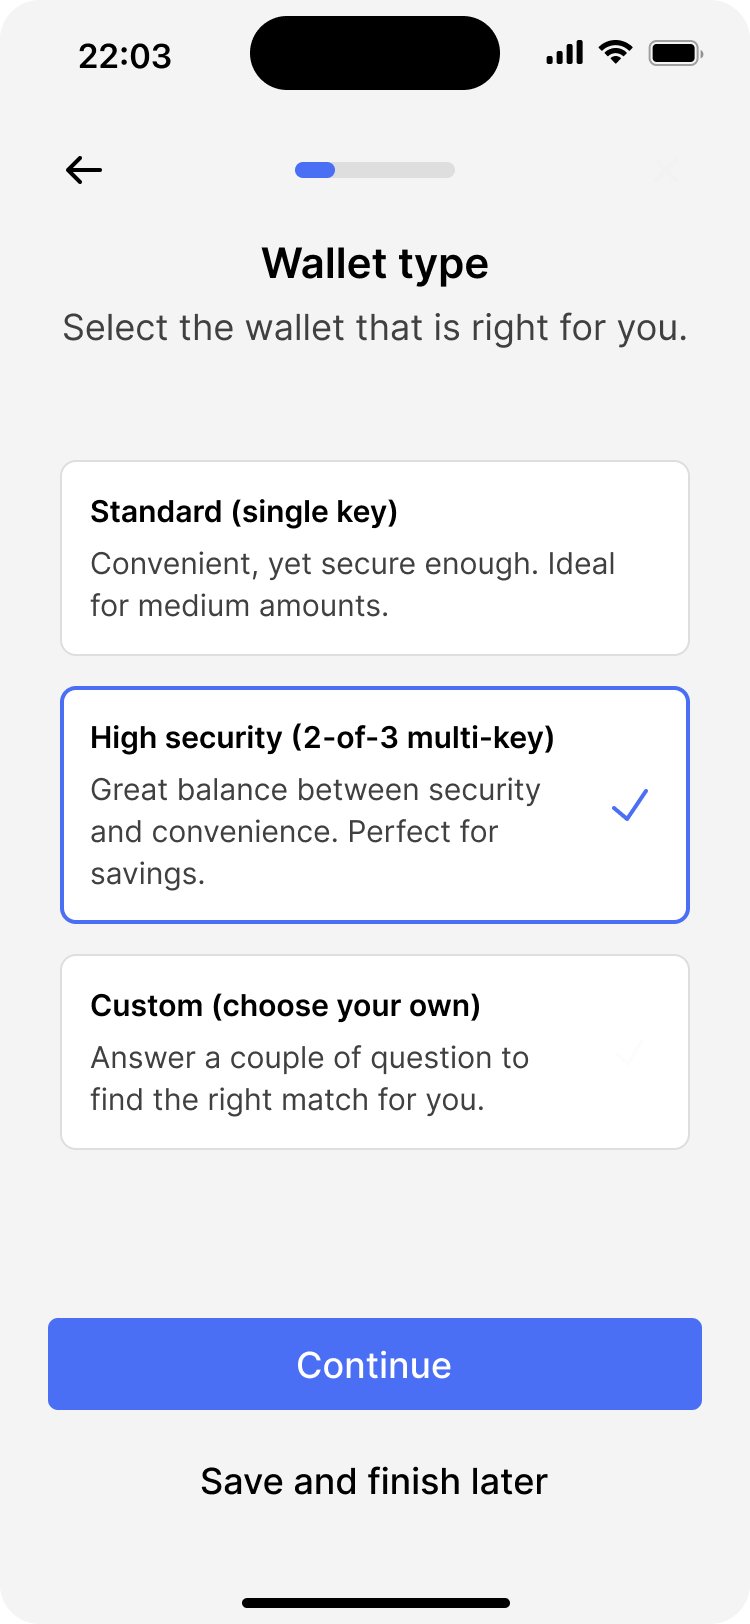The image size is (750, 1624).
Task: Tap the Dynamic Island at top
Action: 375,53
